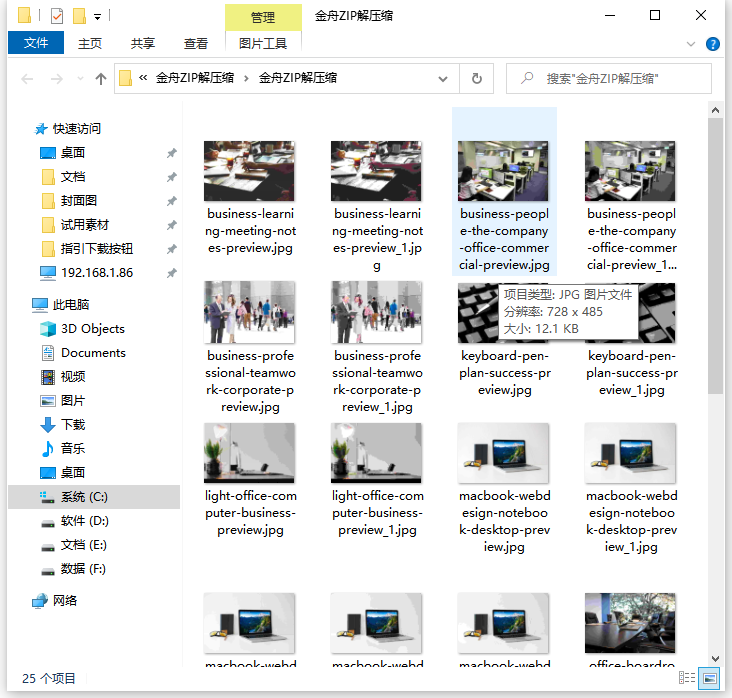Click the pin icon beside 192.168.1.86
732x698 pixels.
coord(172,273)
